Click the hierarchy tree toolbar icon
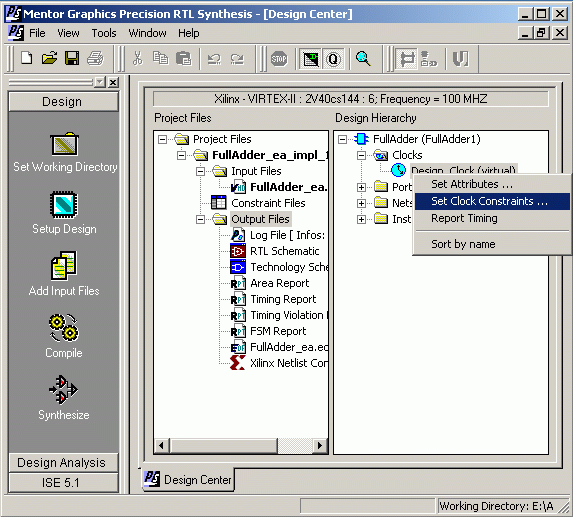This screenshot has height=517, width=573. click(429, 59)
